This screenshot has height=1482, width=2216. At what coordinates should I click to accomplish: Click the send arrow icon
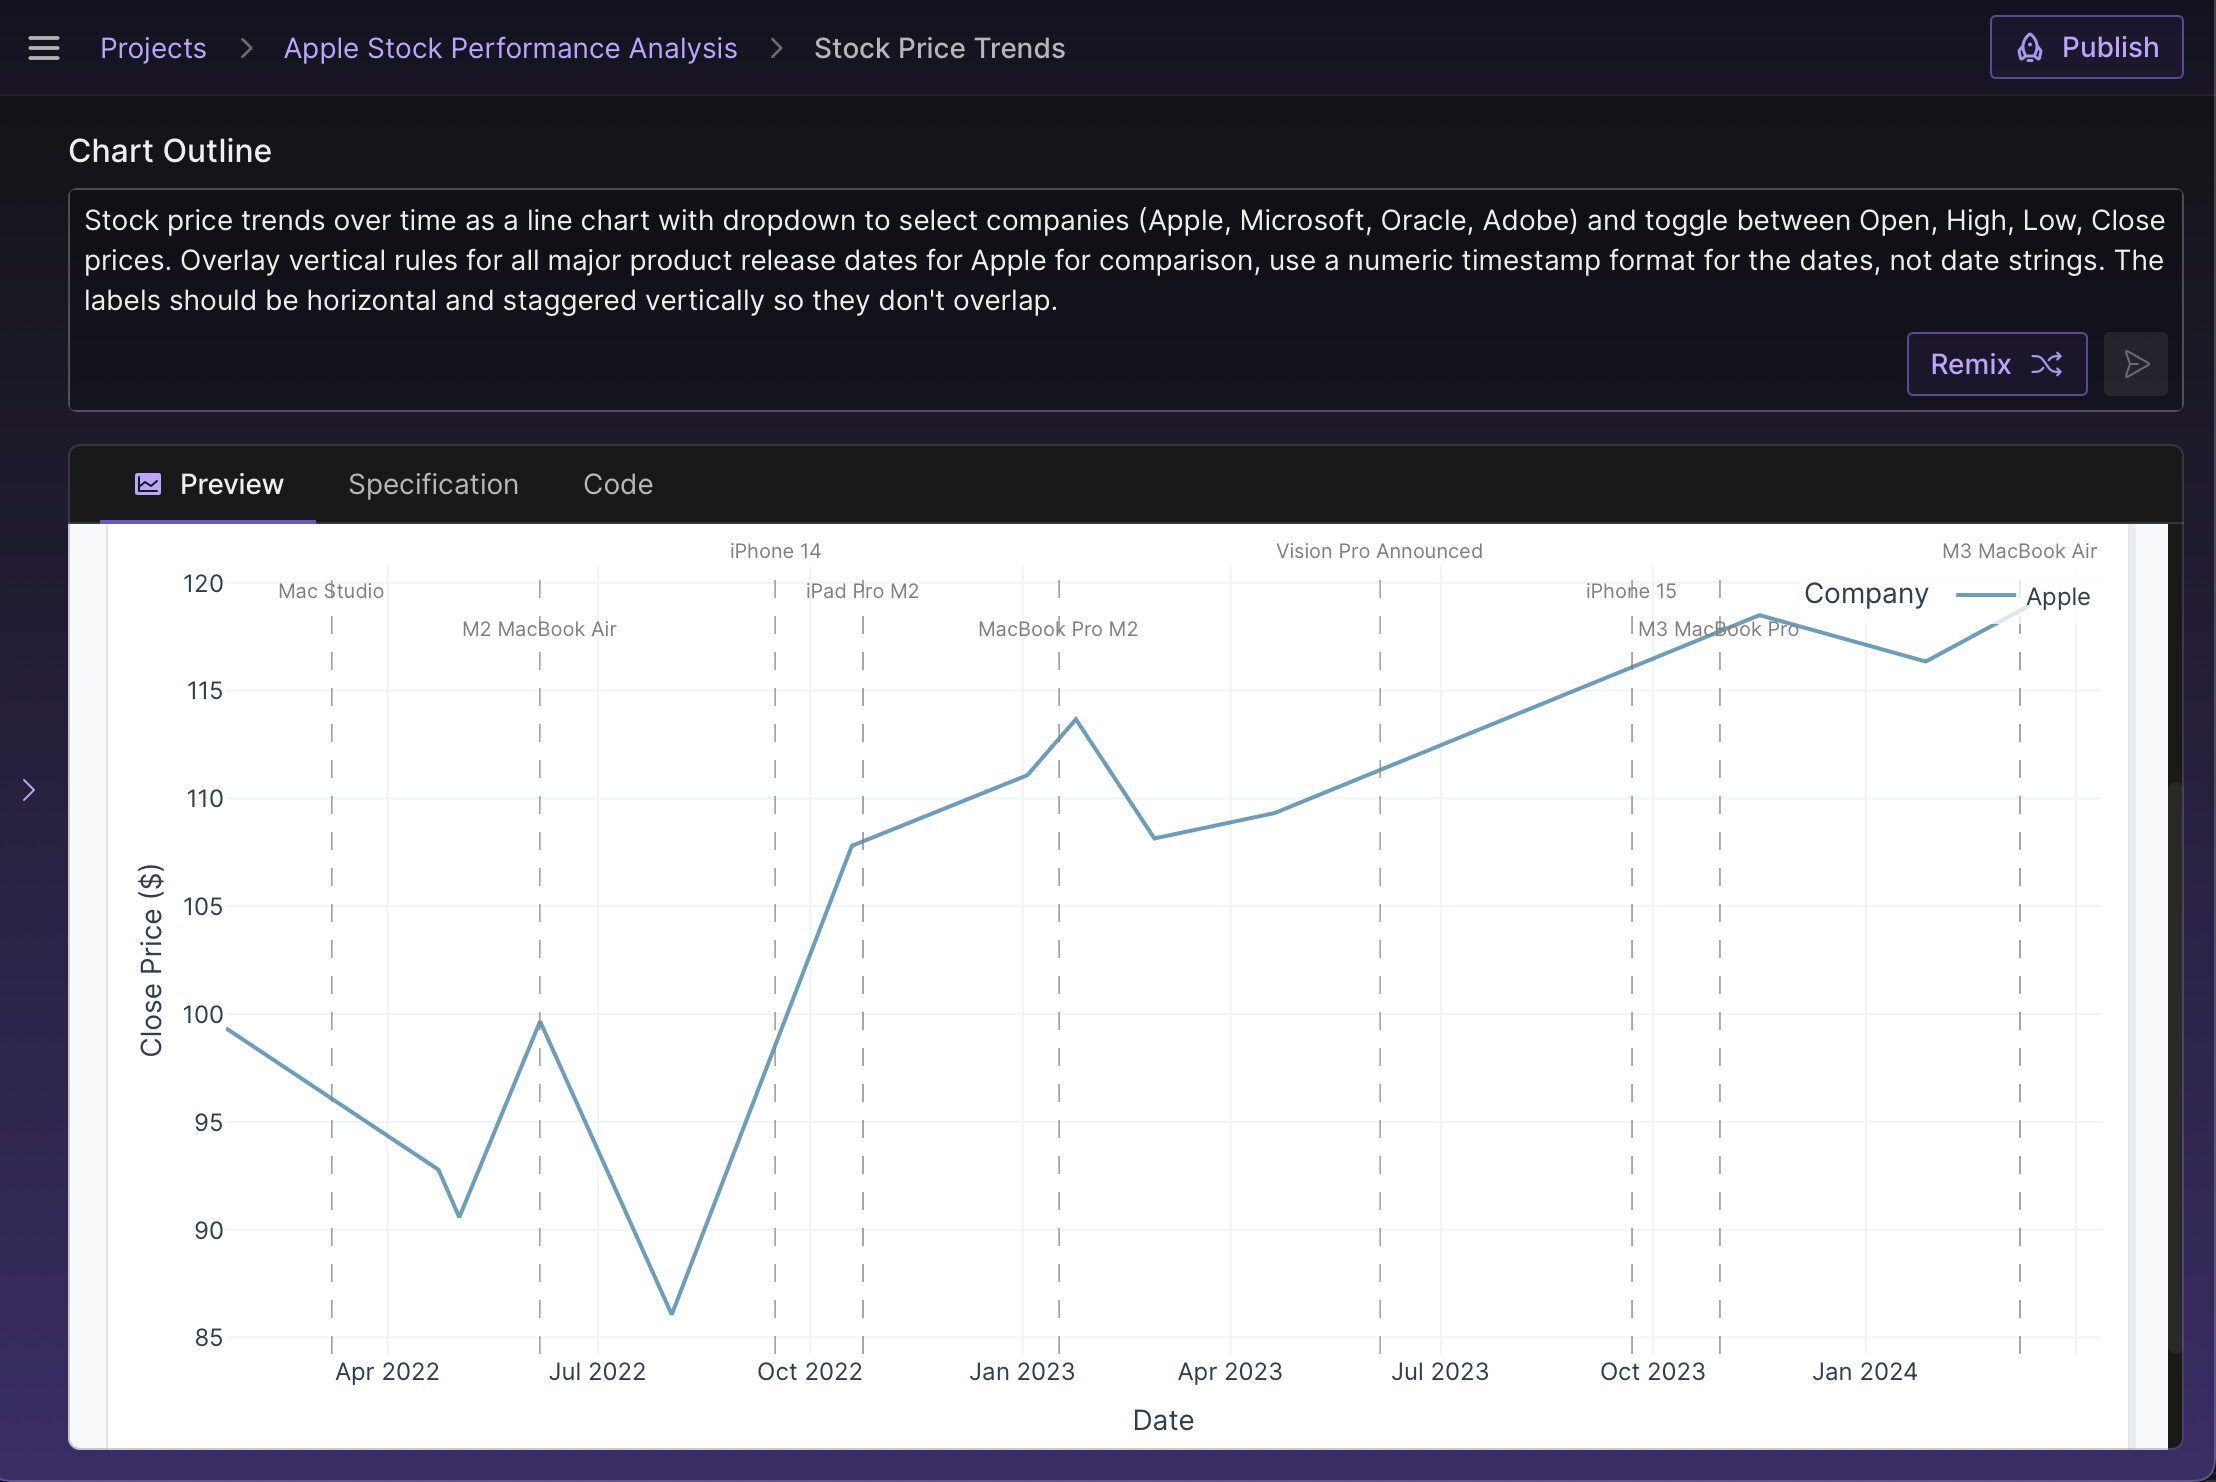point(2135,364)
